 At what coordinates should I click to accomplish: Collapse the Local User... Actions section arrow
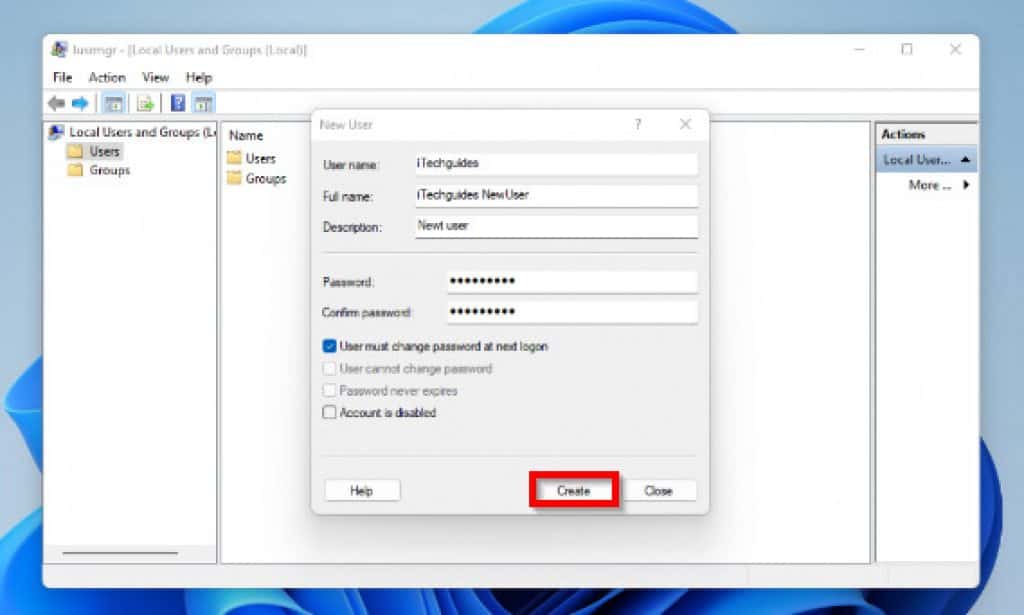tap(965, 160)
